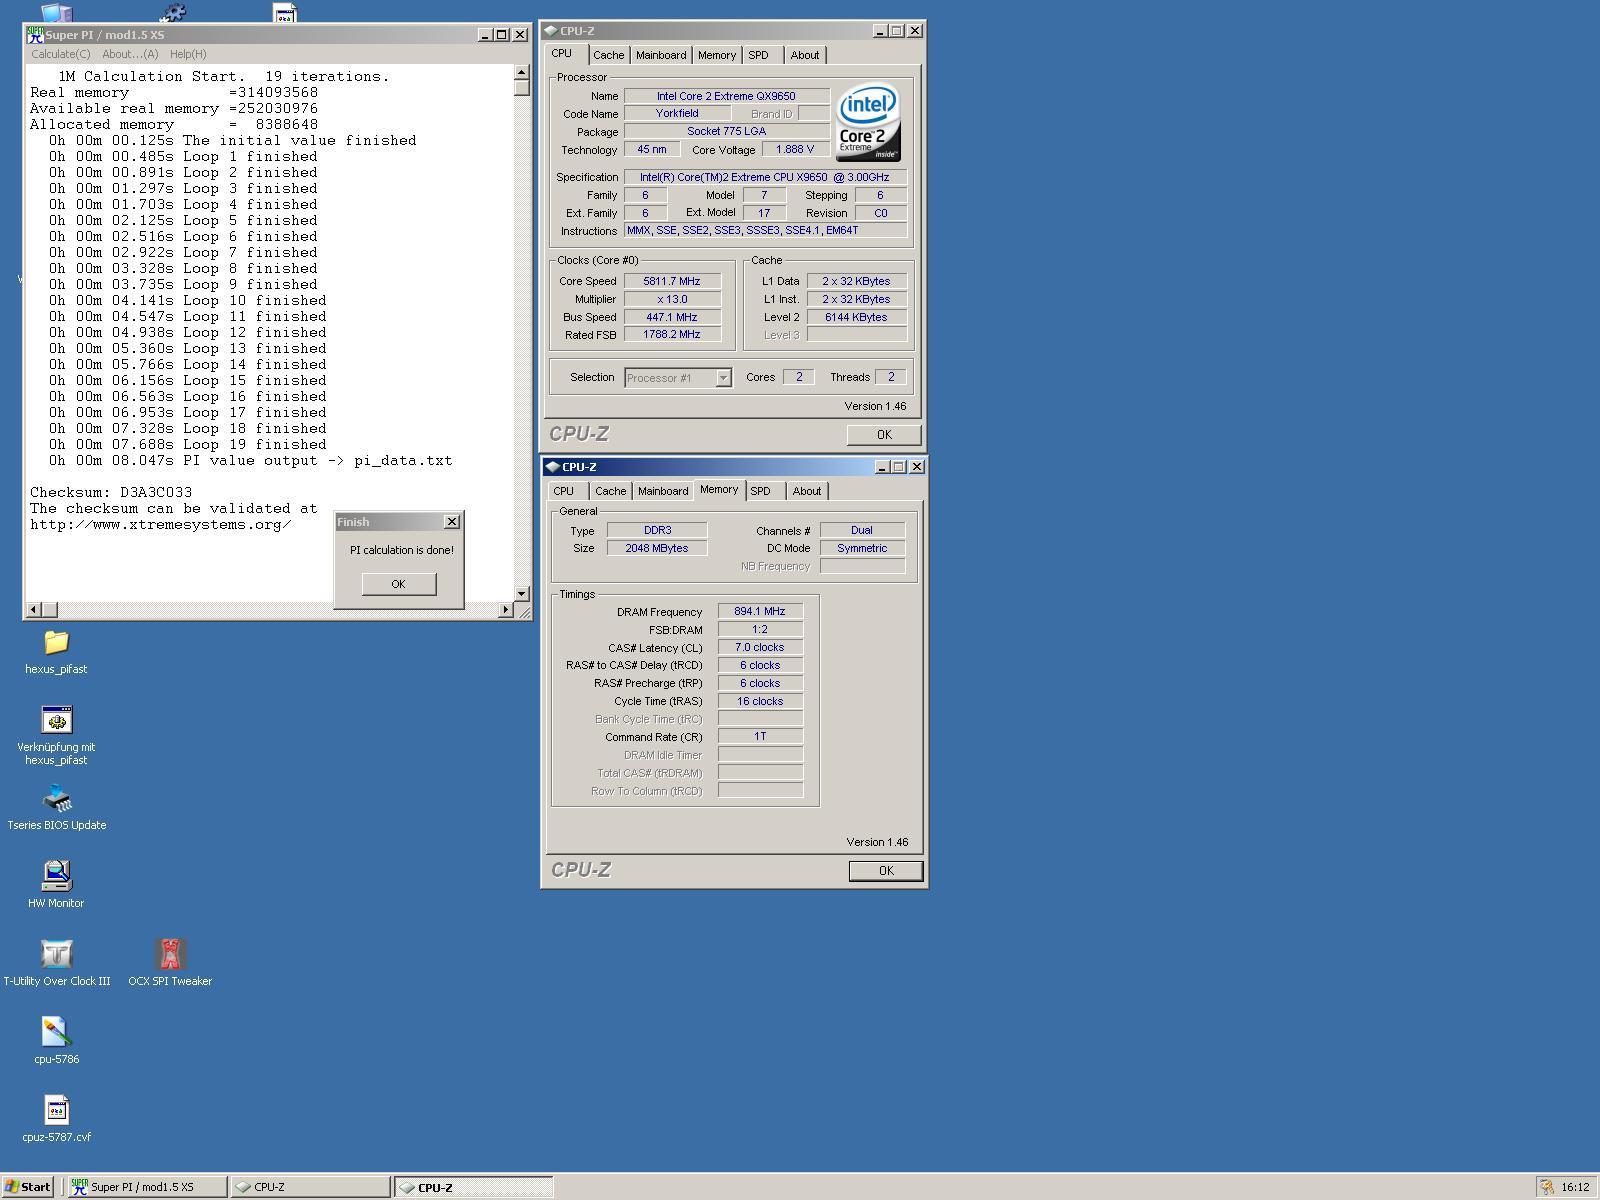Select About tab in lower CPU-Z
This screenshot has width=1600, height=1200.
[x=806, y=492]
